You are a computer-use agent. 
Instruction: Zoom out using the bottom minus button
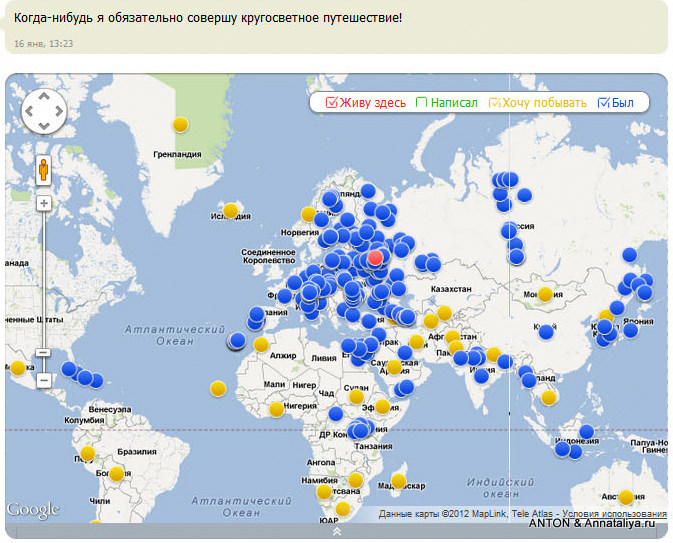(x=44, y=380)
